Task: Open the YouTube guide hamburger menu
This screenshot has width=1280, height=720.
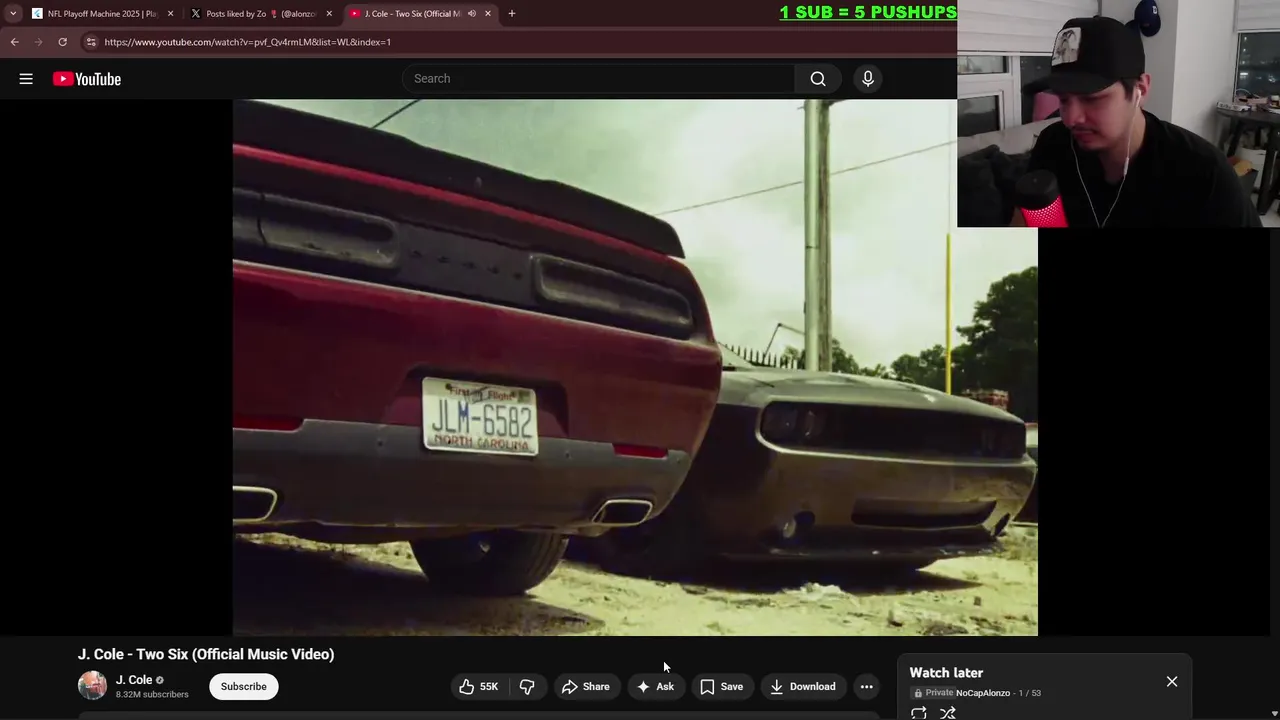Action: [x=26, y=79]
